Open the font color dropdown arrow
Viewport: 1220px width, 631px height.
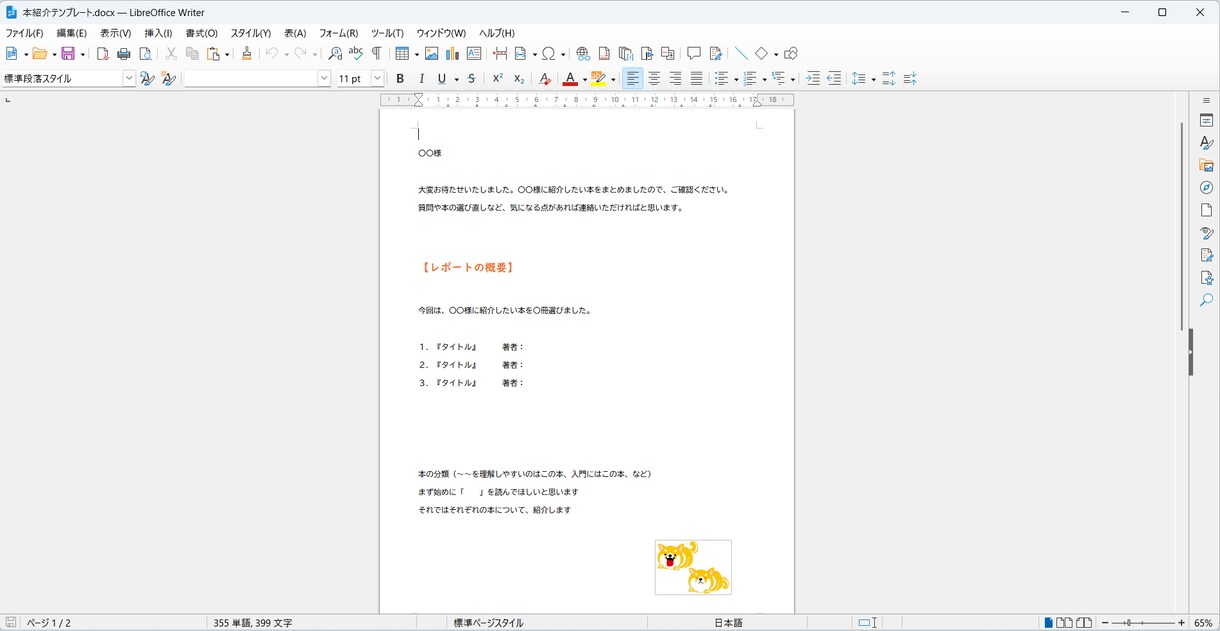(584, 79)
